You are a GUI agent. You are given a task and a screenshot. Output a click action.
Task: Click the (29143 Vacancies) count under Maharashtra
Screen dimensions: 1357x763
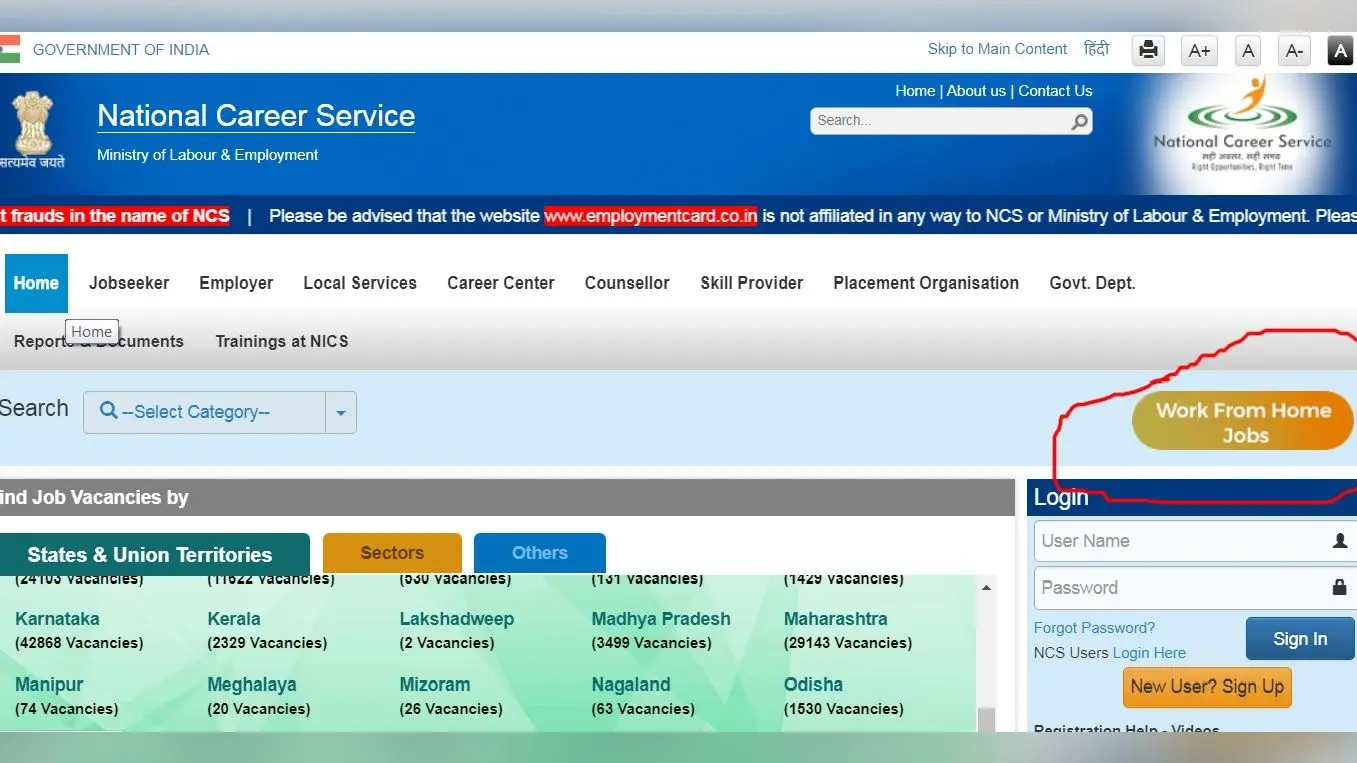pos(847,643)
